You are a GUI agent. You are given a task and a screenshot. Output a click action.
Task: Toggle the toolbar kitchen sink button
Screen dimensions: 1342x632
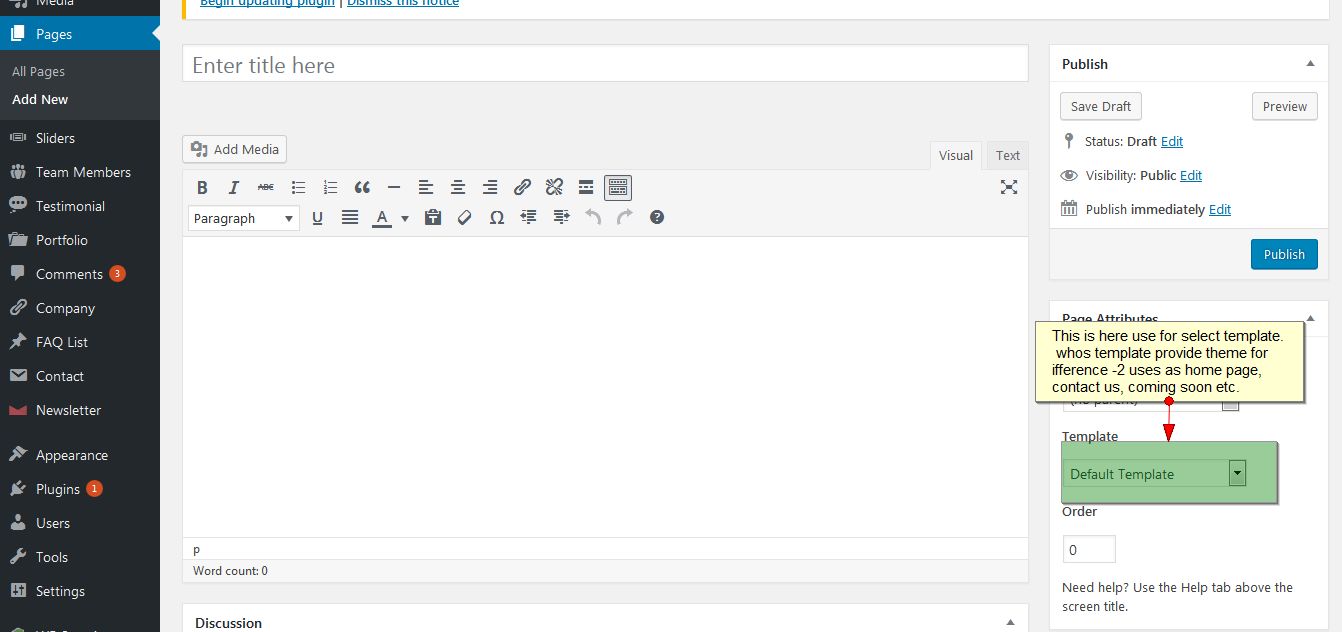(618, 187)
